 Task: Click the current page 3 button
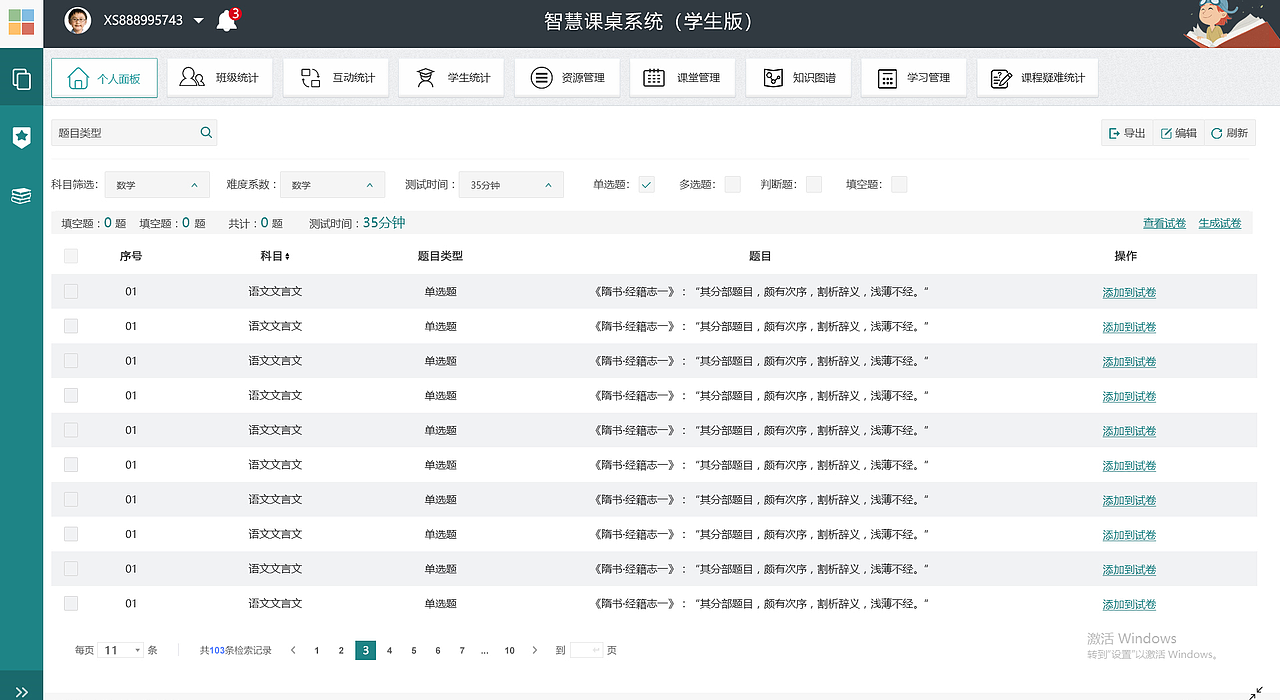pyautogui.click(x=366, y=651)
